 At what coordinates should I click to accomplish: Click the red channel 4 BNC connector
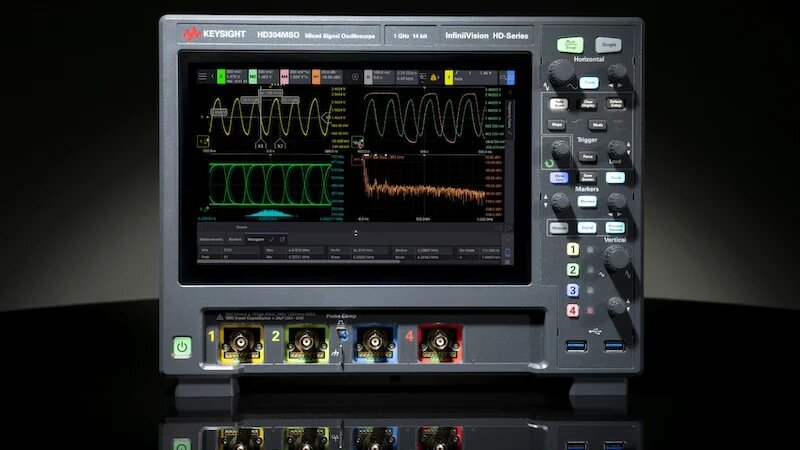click(x=440, y=343)
